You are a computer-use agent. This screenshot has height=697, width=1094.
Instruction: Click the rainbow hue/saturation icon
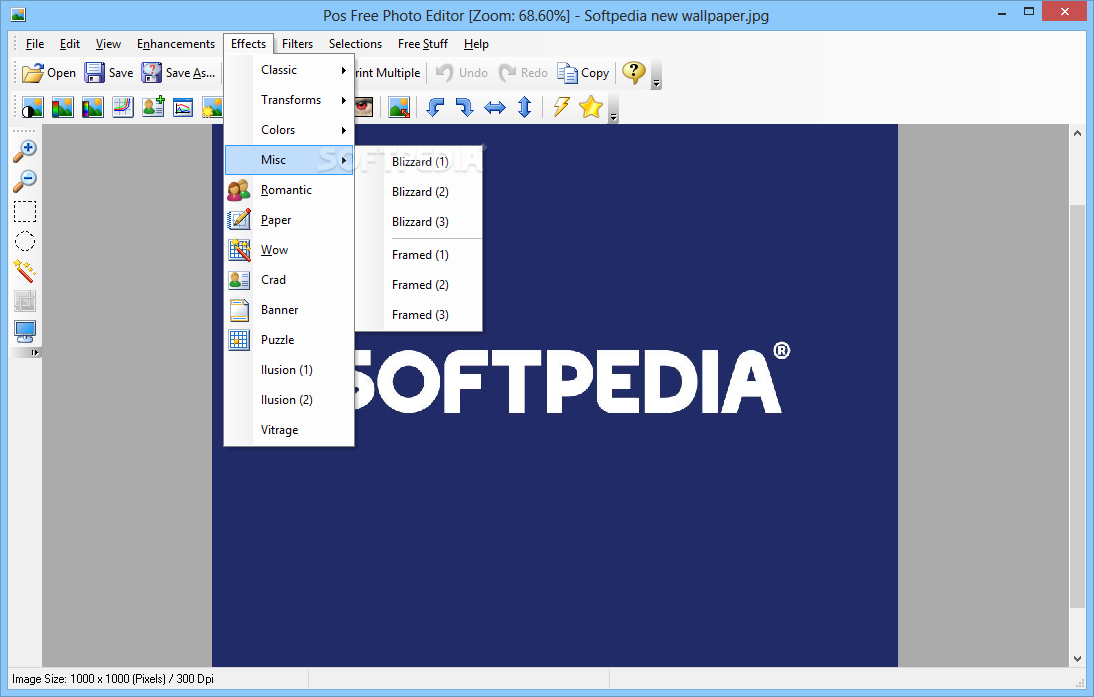[x=93, y=107]
